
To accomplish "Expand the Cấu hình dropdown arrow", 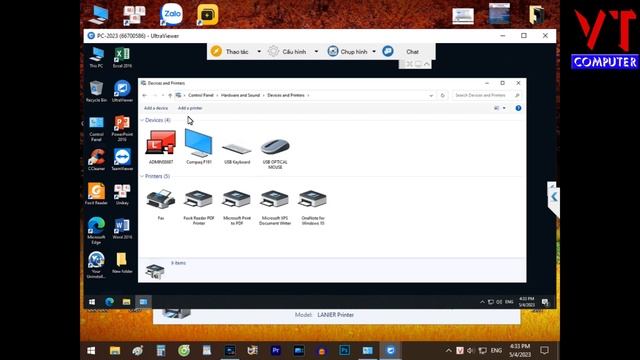I will click(316, 51).
